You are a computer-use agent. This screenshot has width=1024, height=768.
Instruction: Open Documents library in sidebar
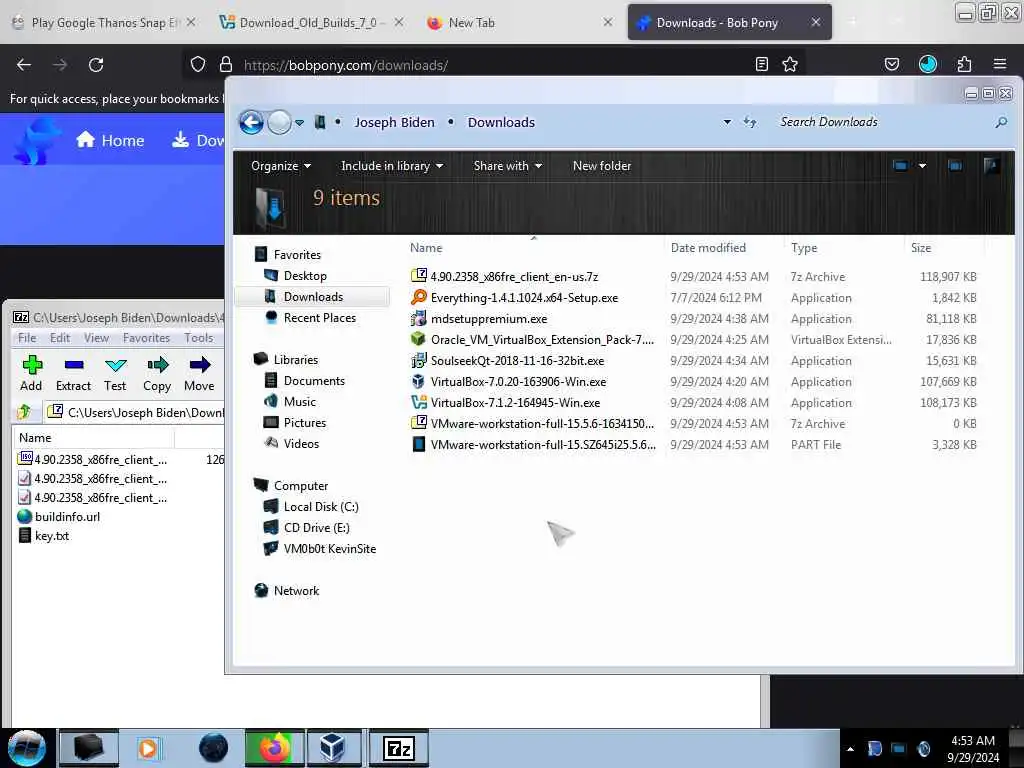coord(313,380)
